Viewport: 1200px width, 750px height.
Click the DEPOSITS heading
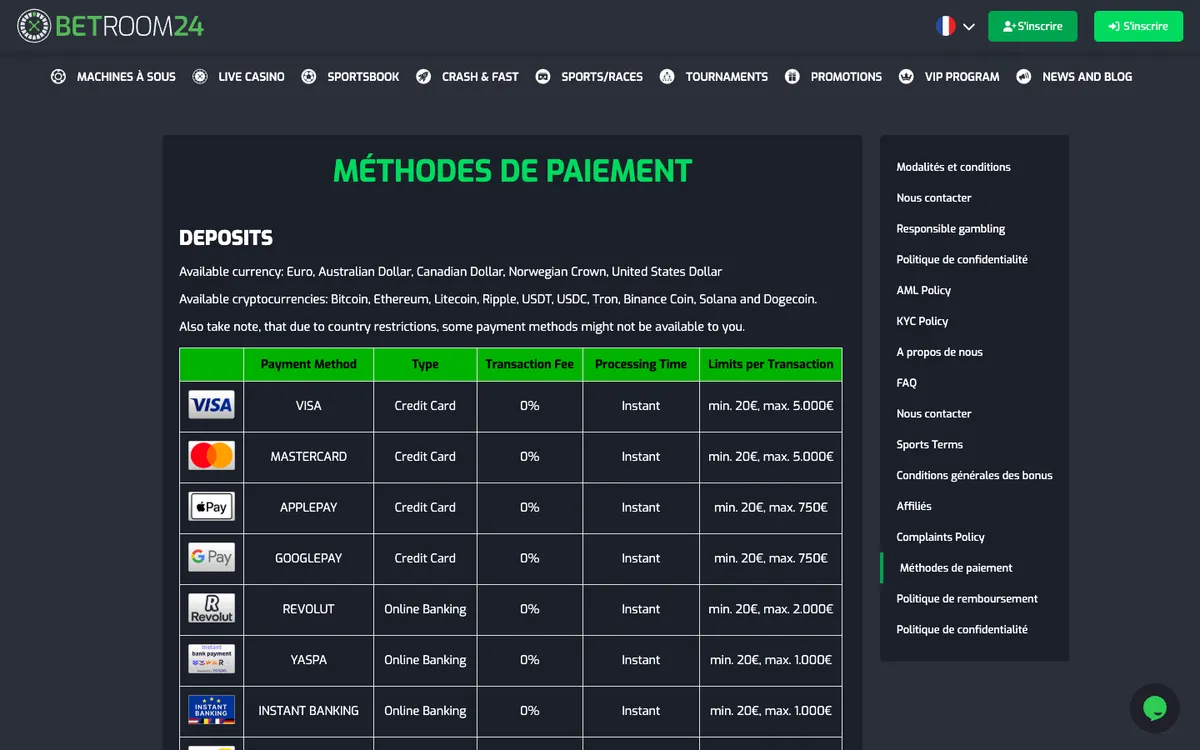coord(226,238)
